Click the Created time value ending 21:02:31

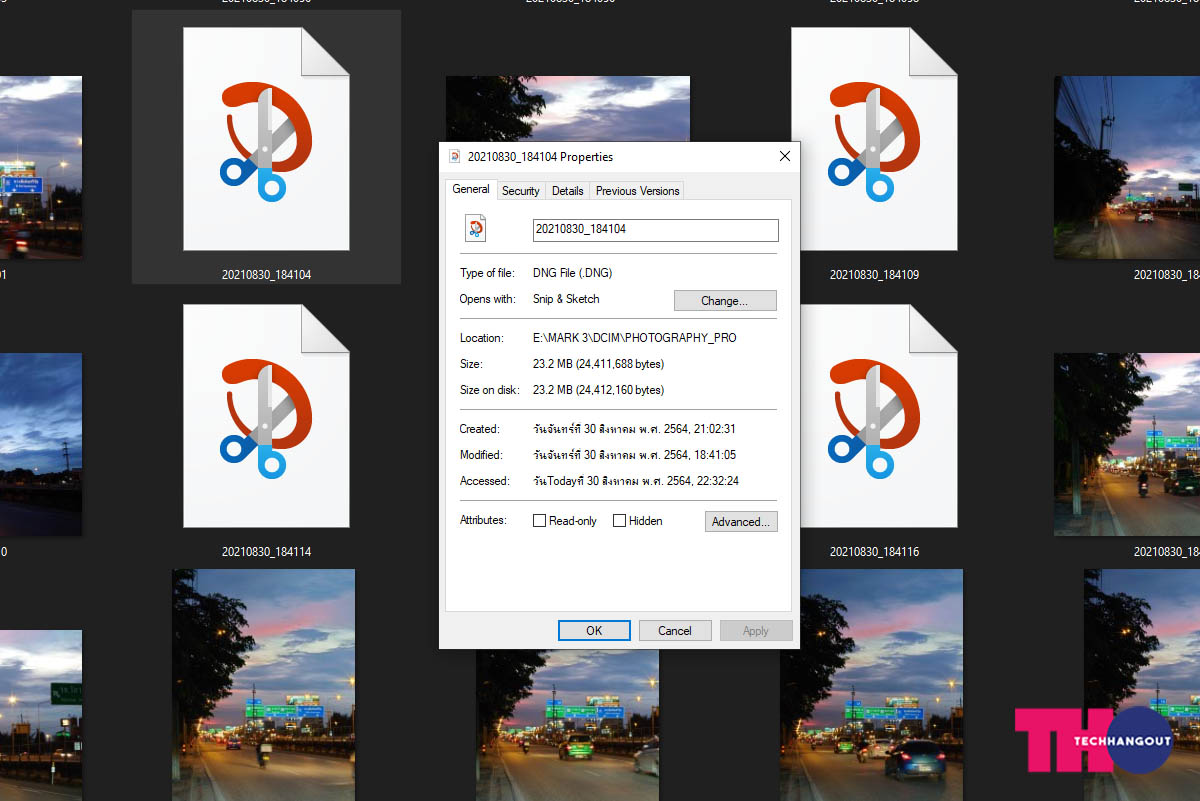(x=635, y=429)
